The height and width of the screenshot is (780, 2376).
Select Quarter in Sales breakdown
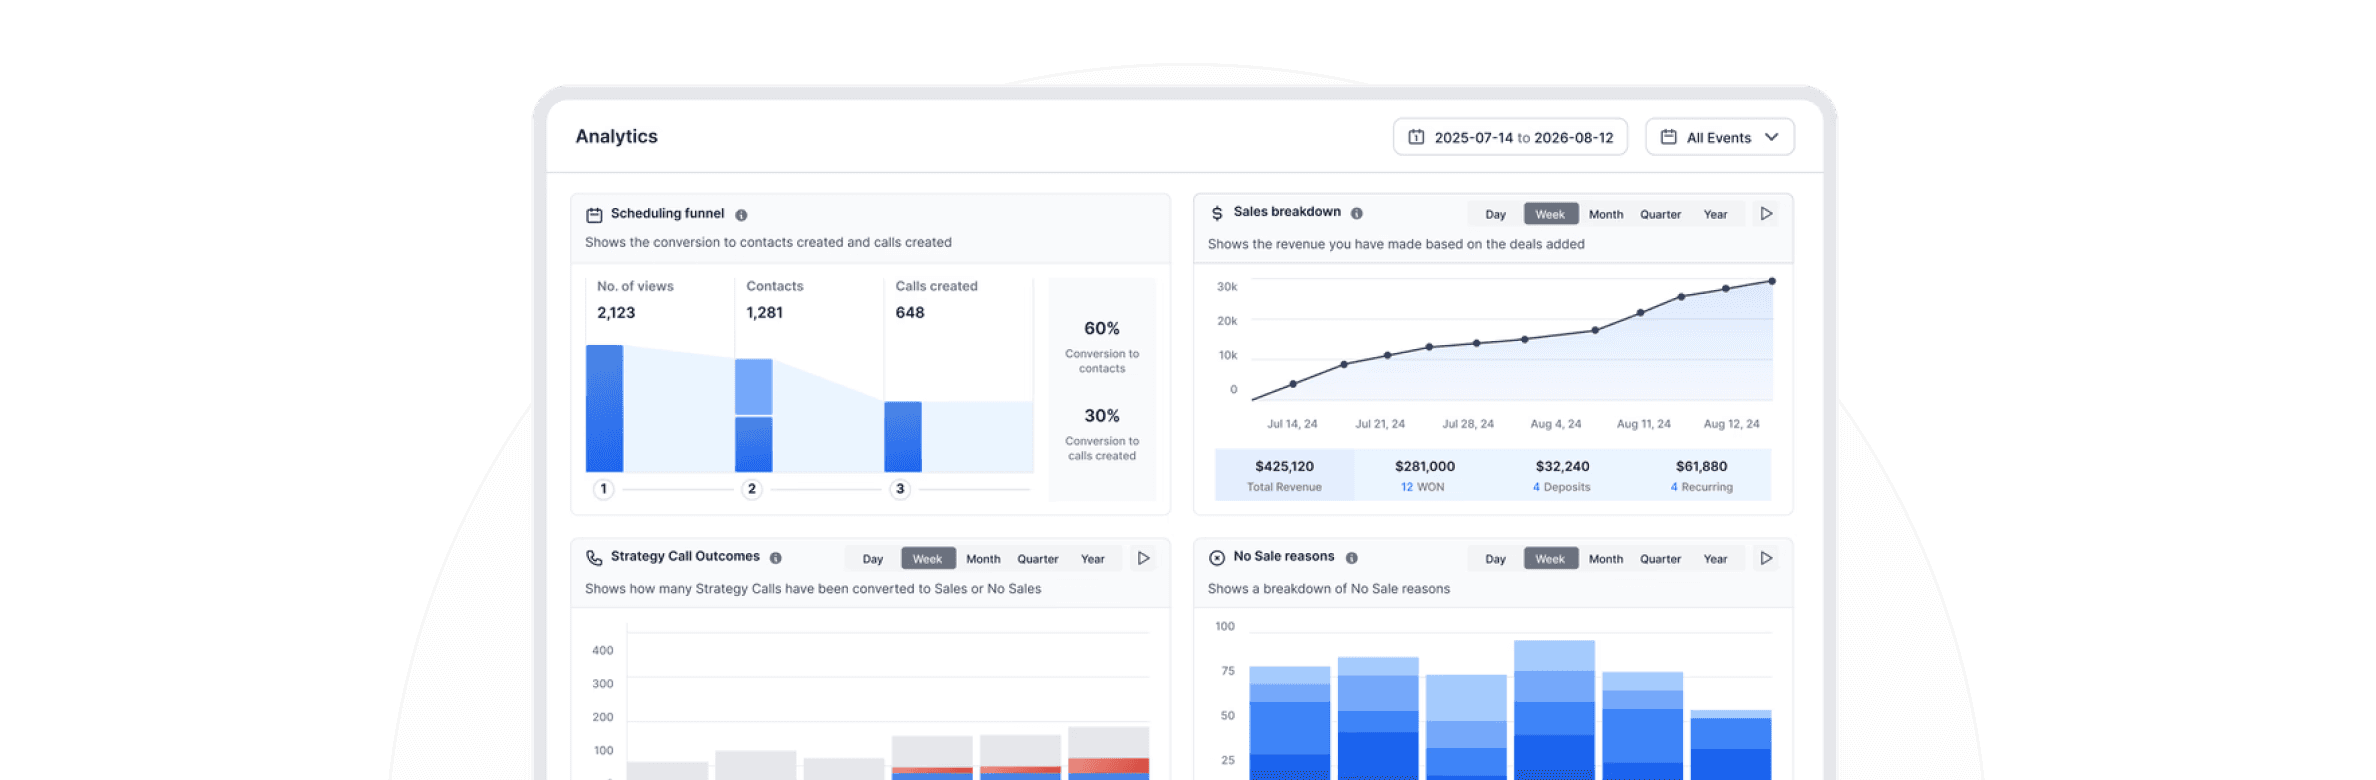(1660, 214)
